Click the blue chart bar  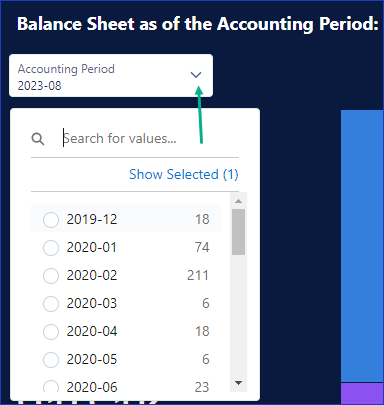362,246
